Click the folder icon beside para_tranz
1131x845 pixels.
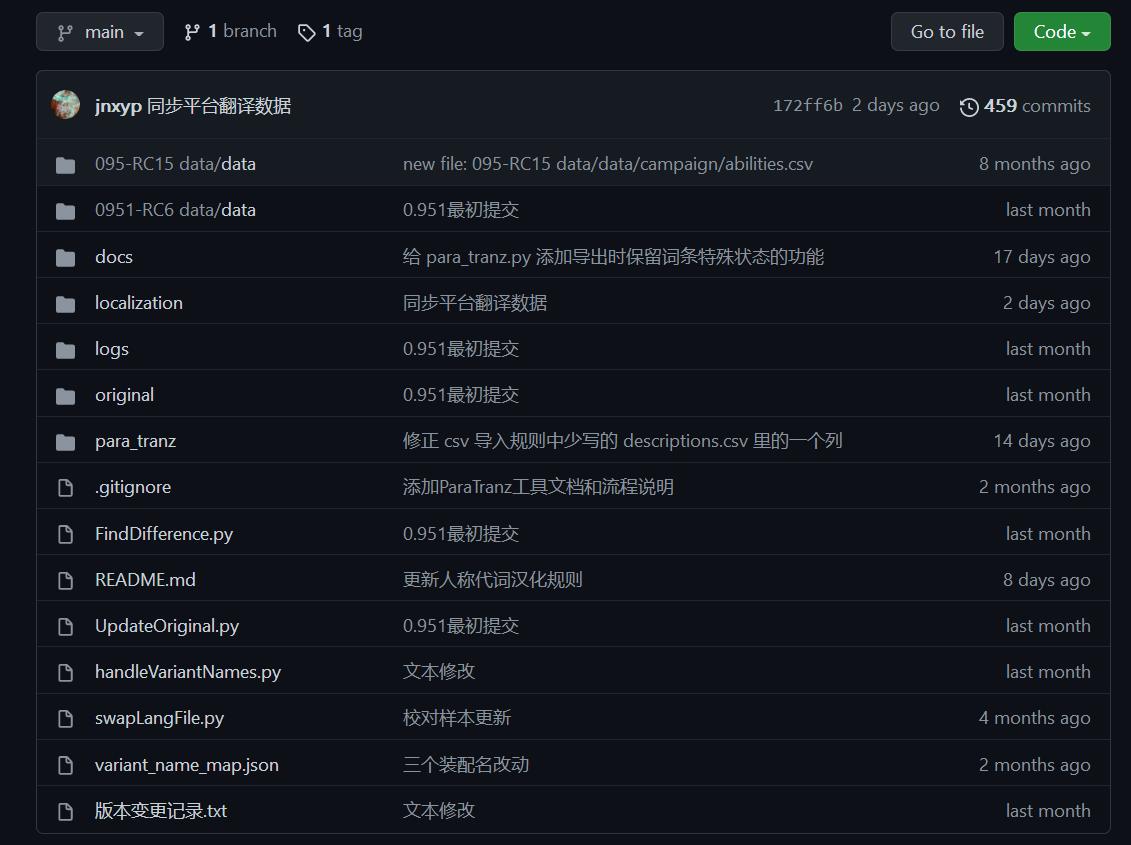[x=65, y=440]
